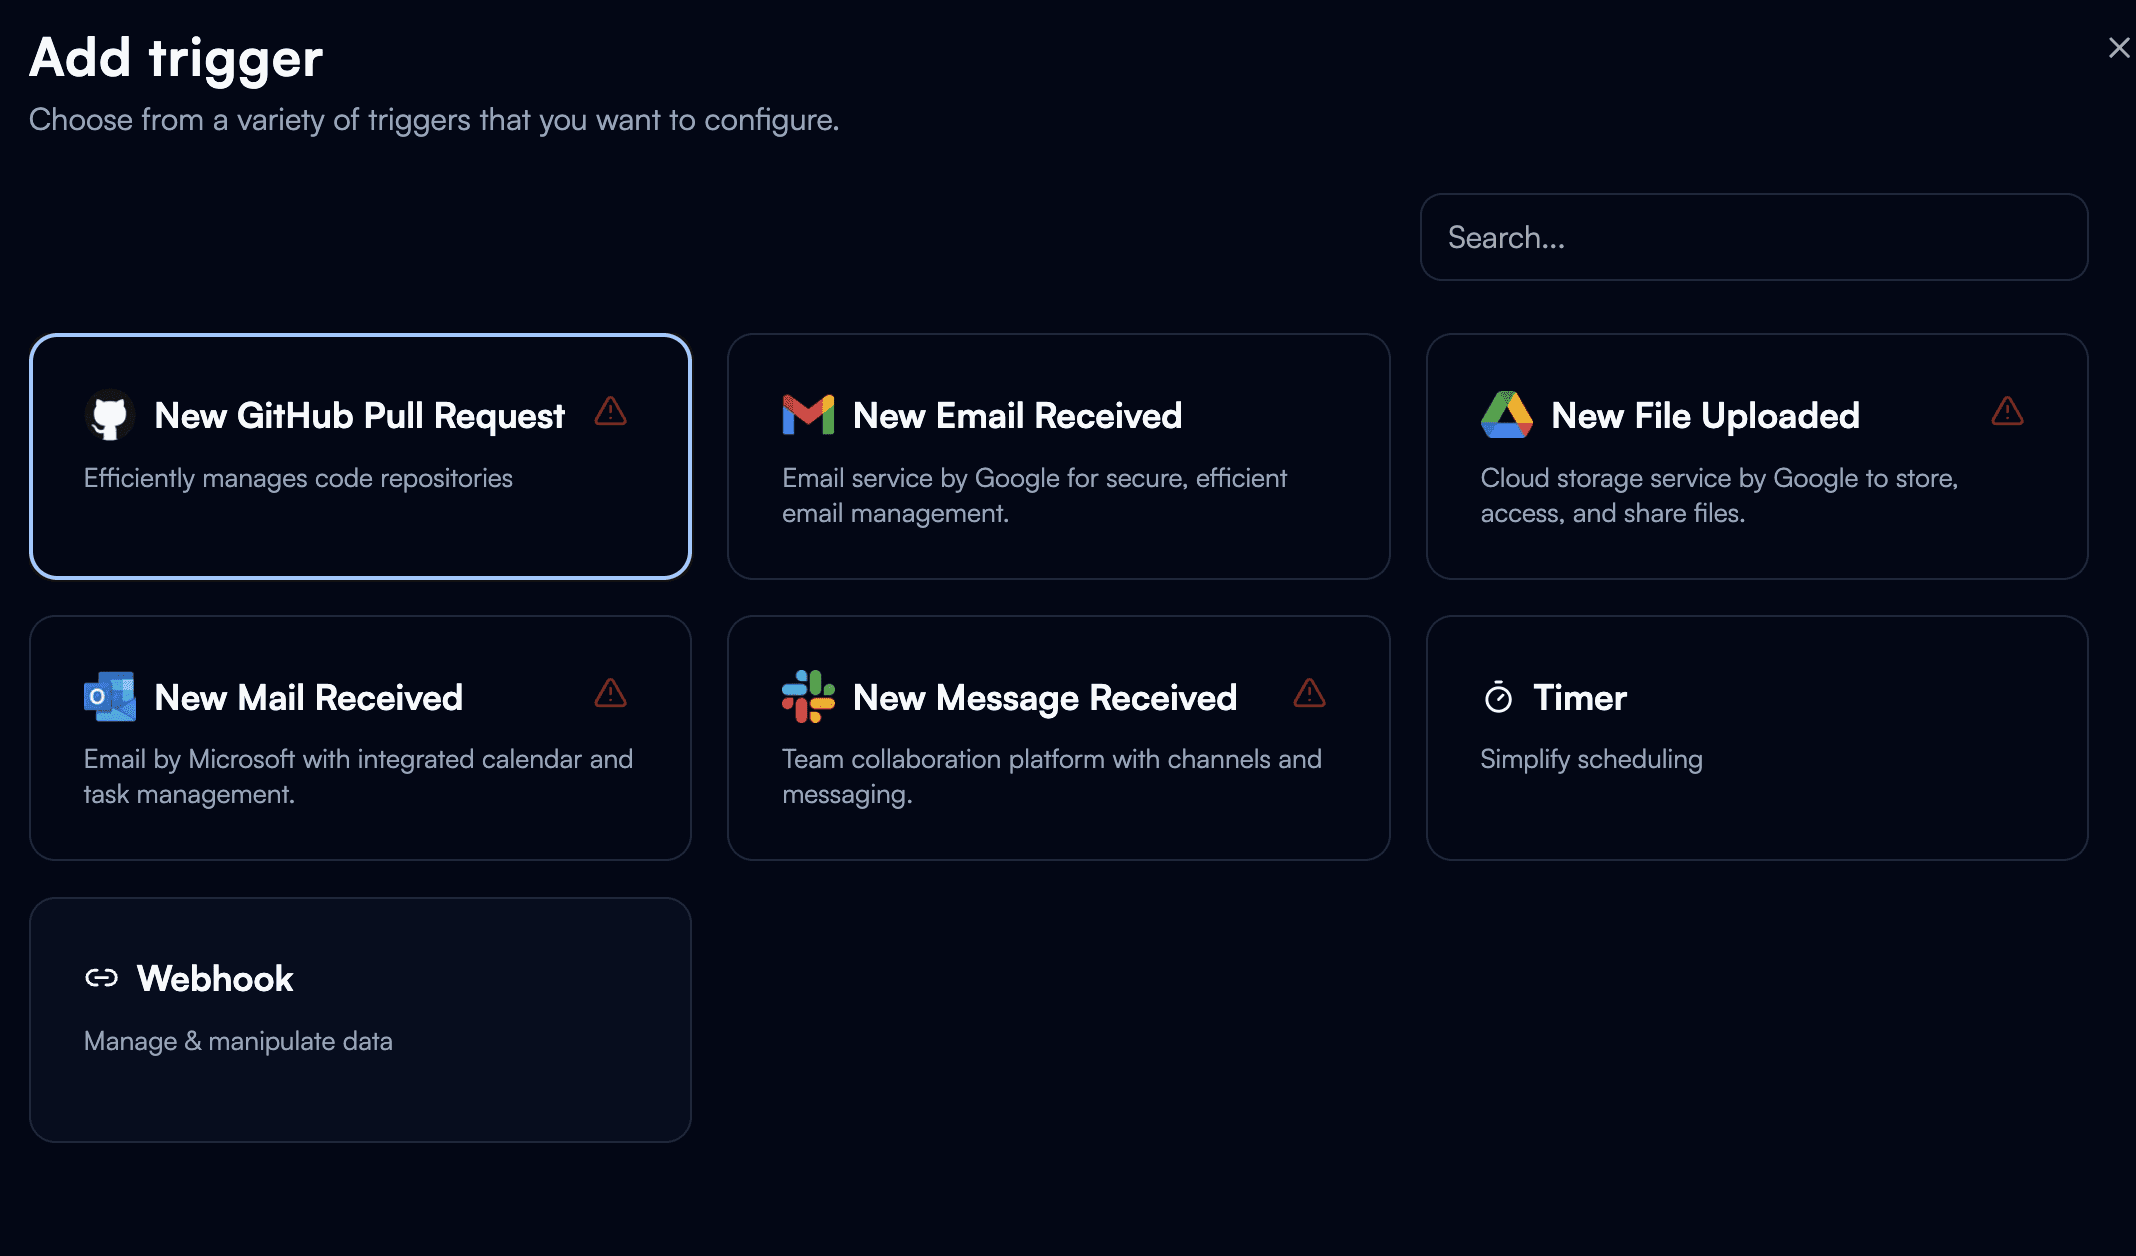Select New File Uploaded trigger description
The image size is (2136, 1256).
point(1718,496)
